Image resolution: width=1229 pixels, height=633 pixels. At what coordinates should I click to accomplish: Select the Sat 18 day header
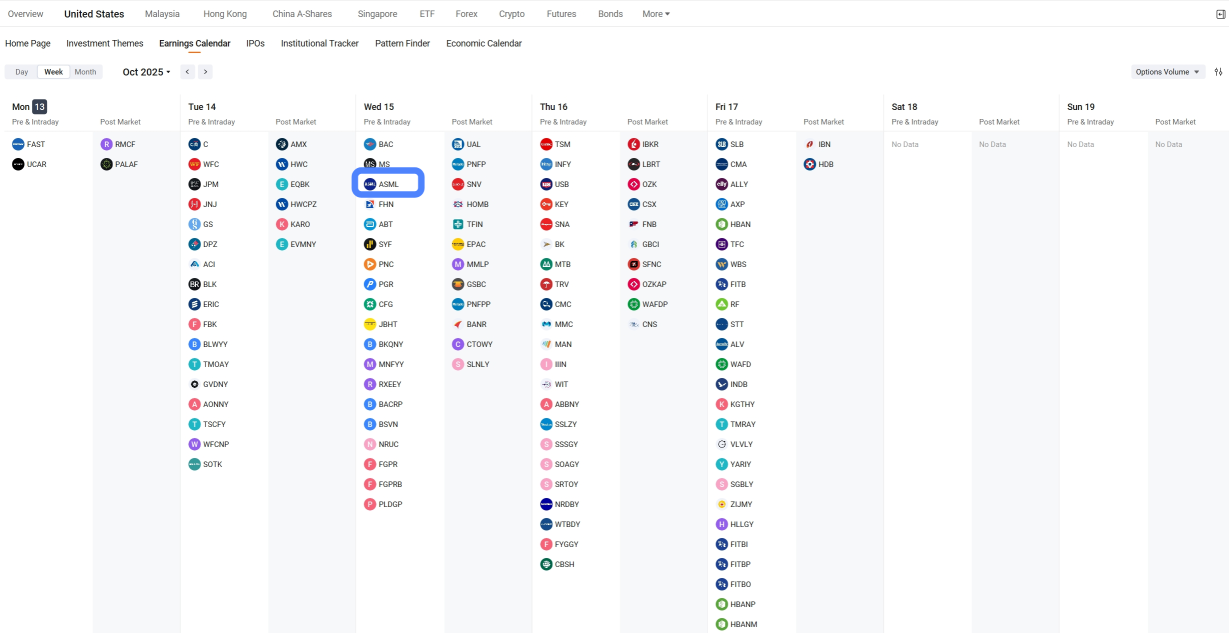(904, 106)
